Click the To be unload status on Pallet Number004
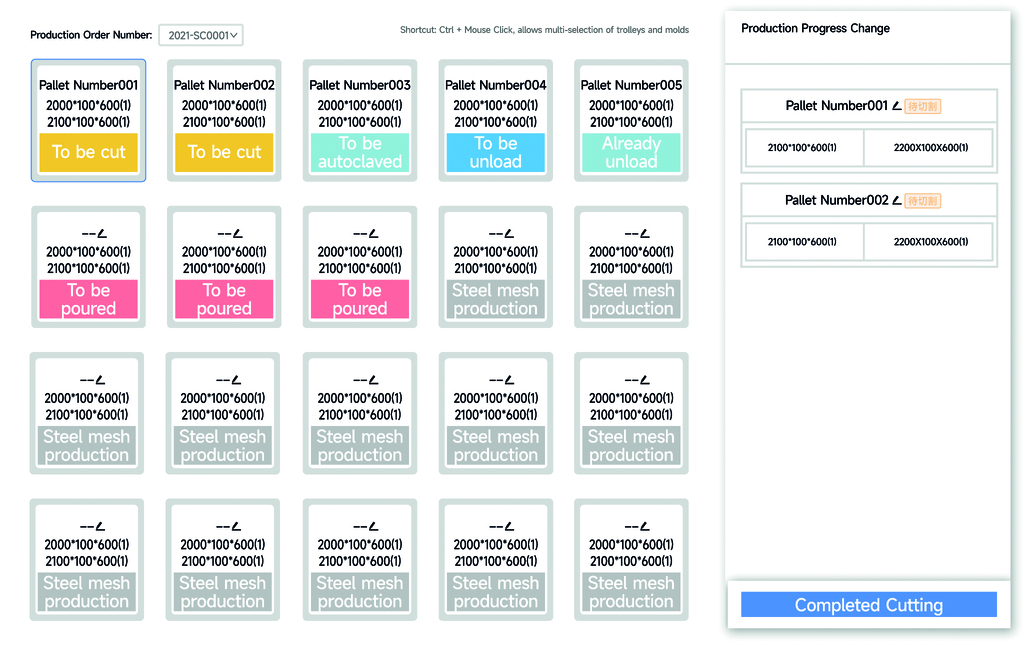 (x=495, y=152)
